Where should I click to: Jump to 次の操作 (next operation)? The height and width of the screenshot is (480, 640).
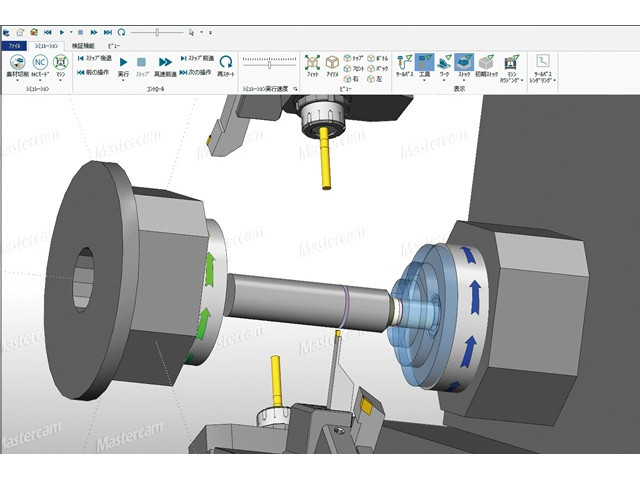click(196, 72)
